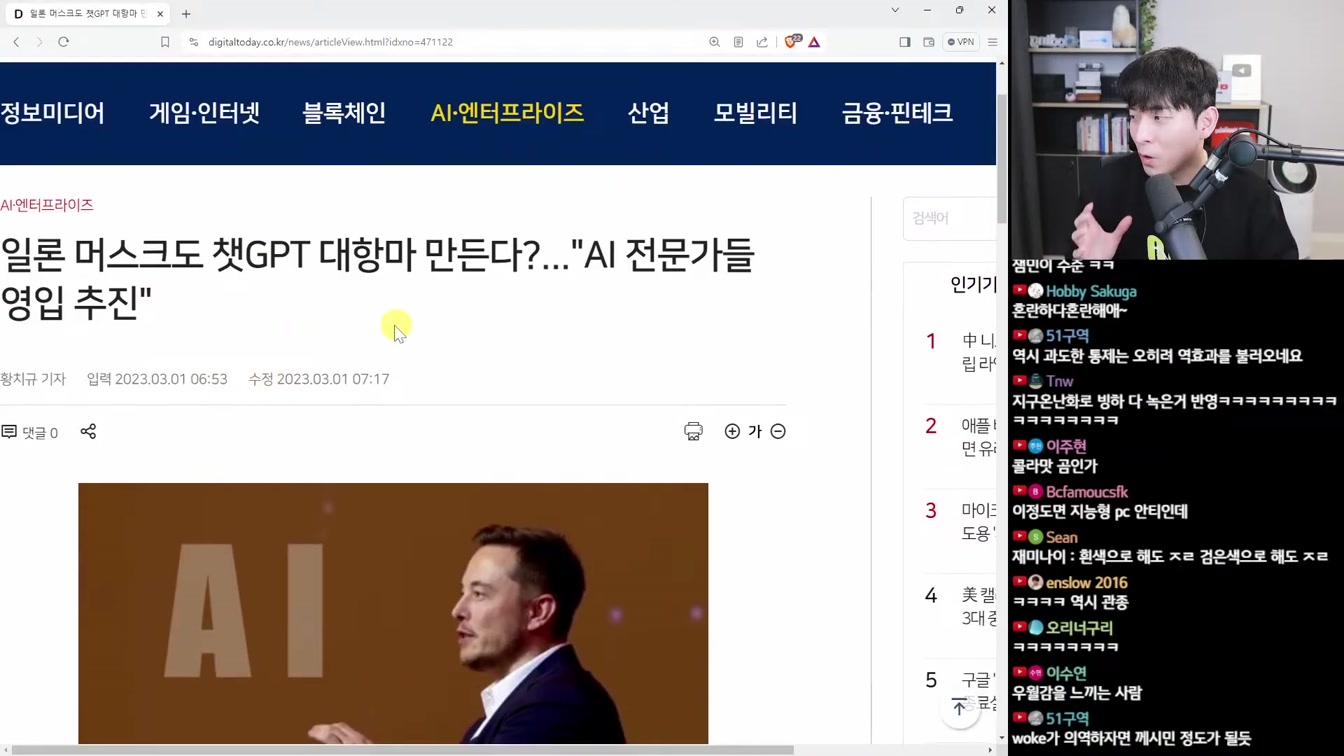
Task: Click chat username 오리너구리
Action: point(1079,628)
